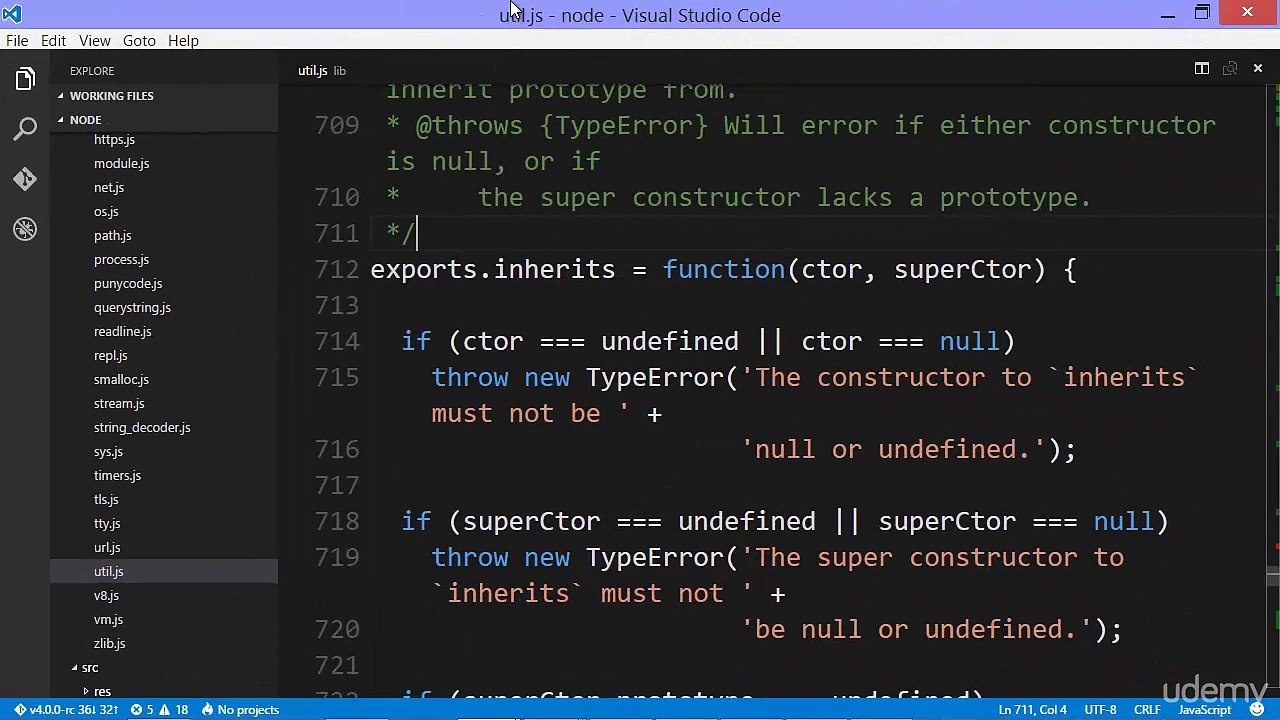Open querystring.js in the explorer
The width and height of the screenshot is (1280, 720).
coord(132,308)
